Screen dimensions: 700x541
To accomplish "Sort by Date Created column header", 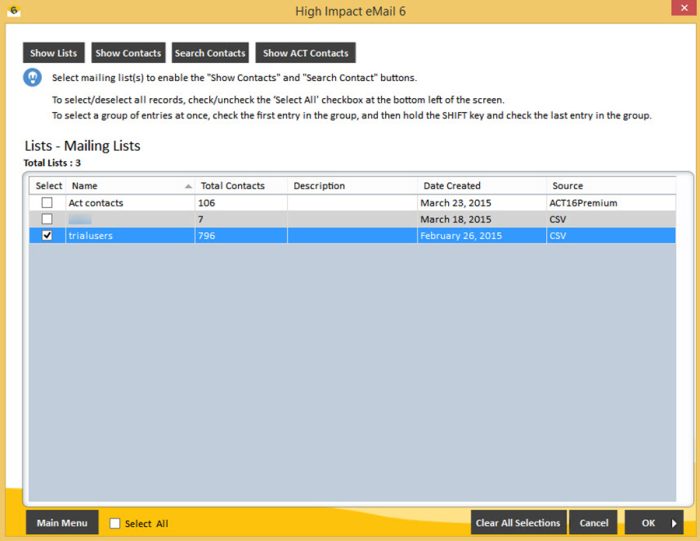I will click(x=482, y=186).
